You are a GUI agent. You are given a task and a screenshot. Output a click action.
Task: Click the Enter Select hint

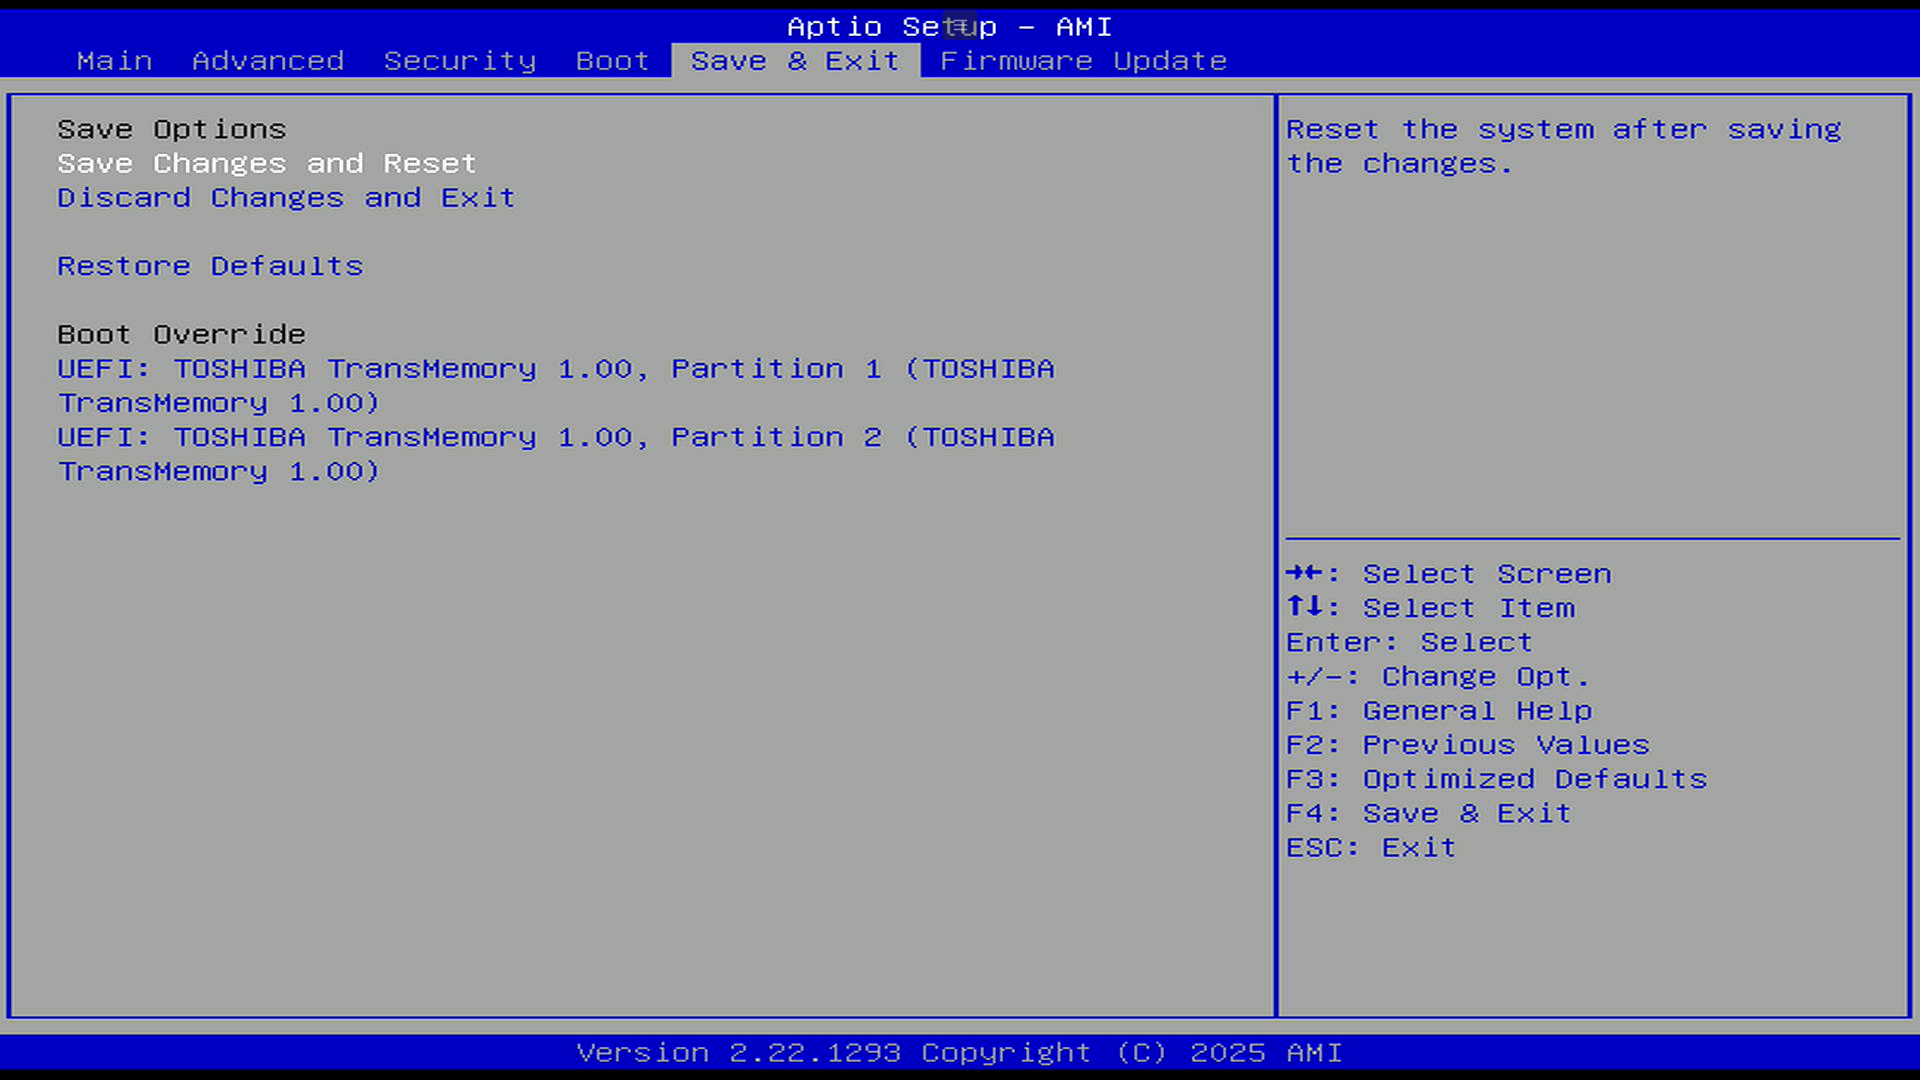pyautogui.click(x=1408, y=642)
